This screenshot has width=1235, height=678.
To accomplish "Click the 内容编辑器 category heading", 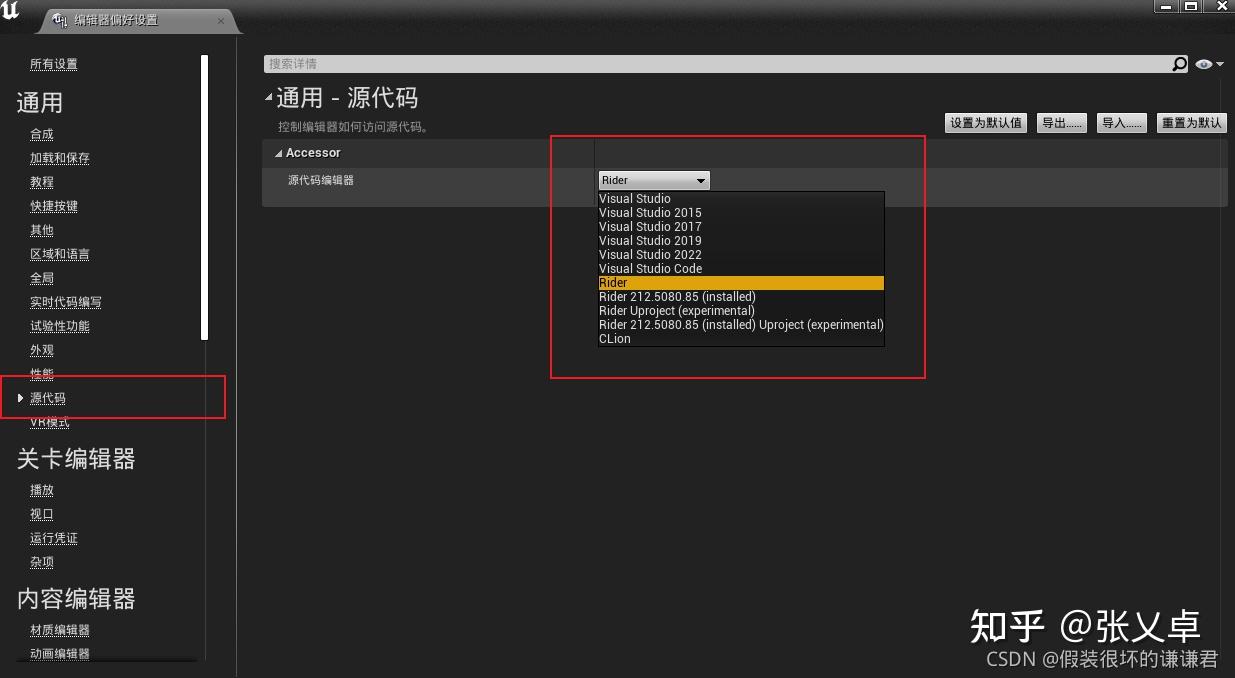I will (76, 599).
